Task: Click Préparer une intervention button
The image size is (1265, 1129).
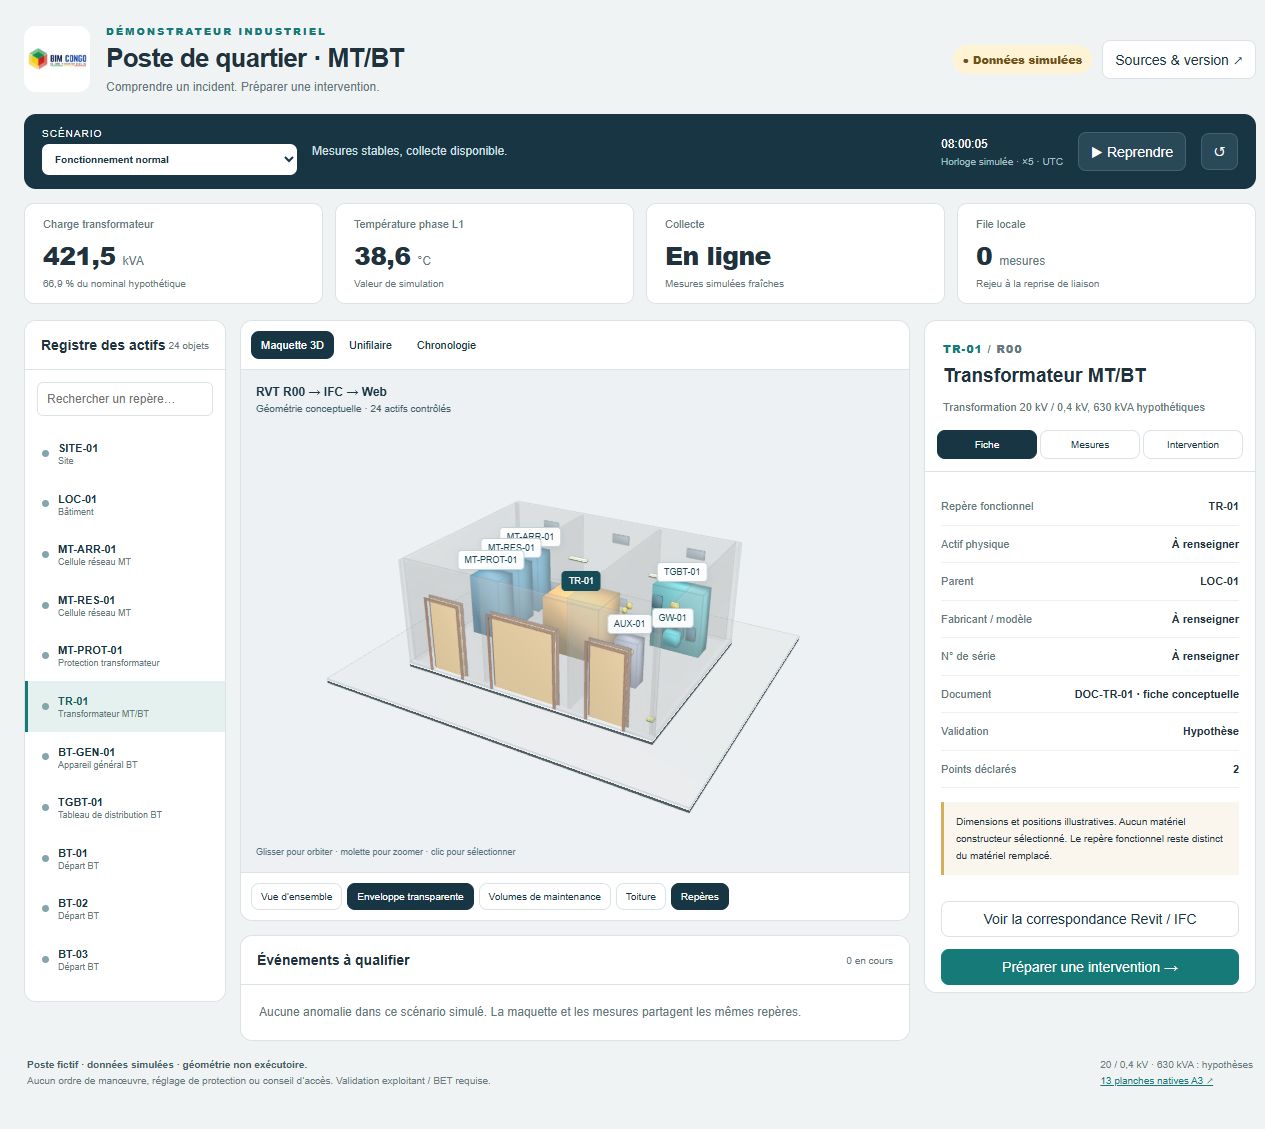Action: click(x=1090, y=967)
